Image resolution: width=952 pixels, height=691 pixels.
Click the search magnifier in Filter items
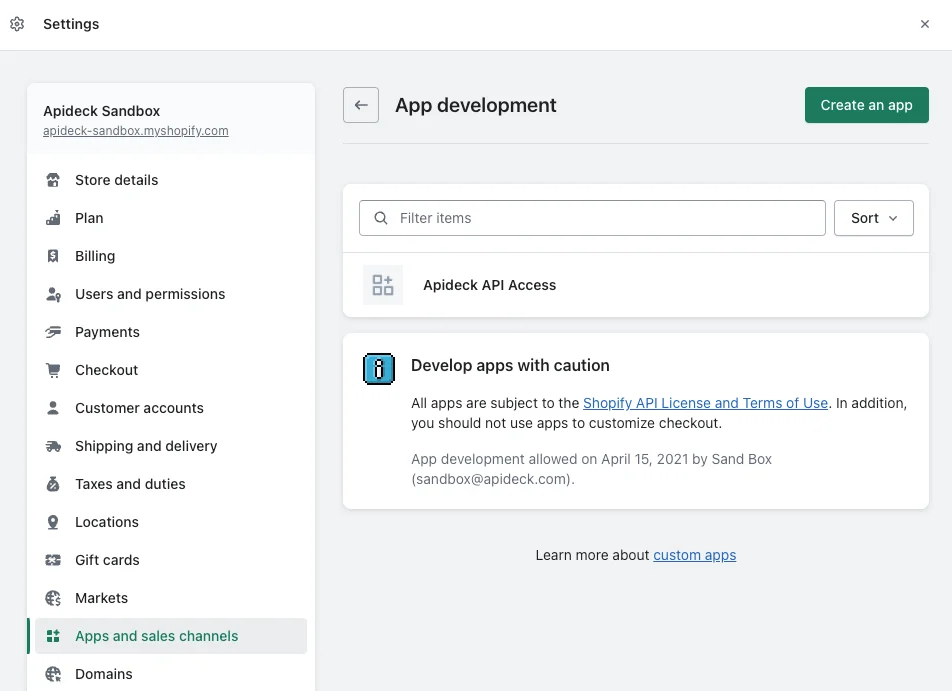tap(381, 218)
